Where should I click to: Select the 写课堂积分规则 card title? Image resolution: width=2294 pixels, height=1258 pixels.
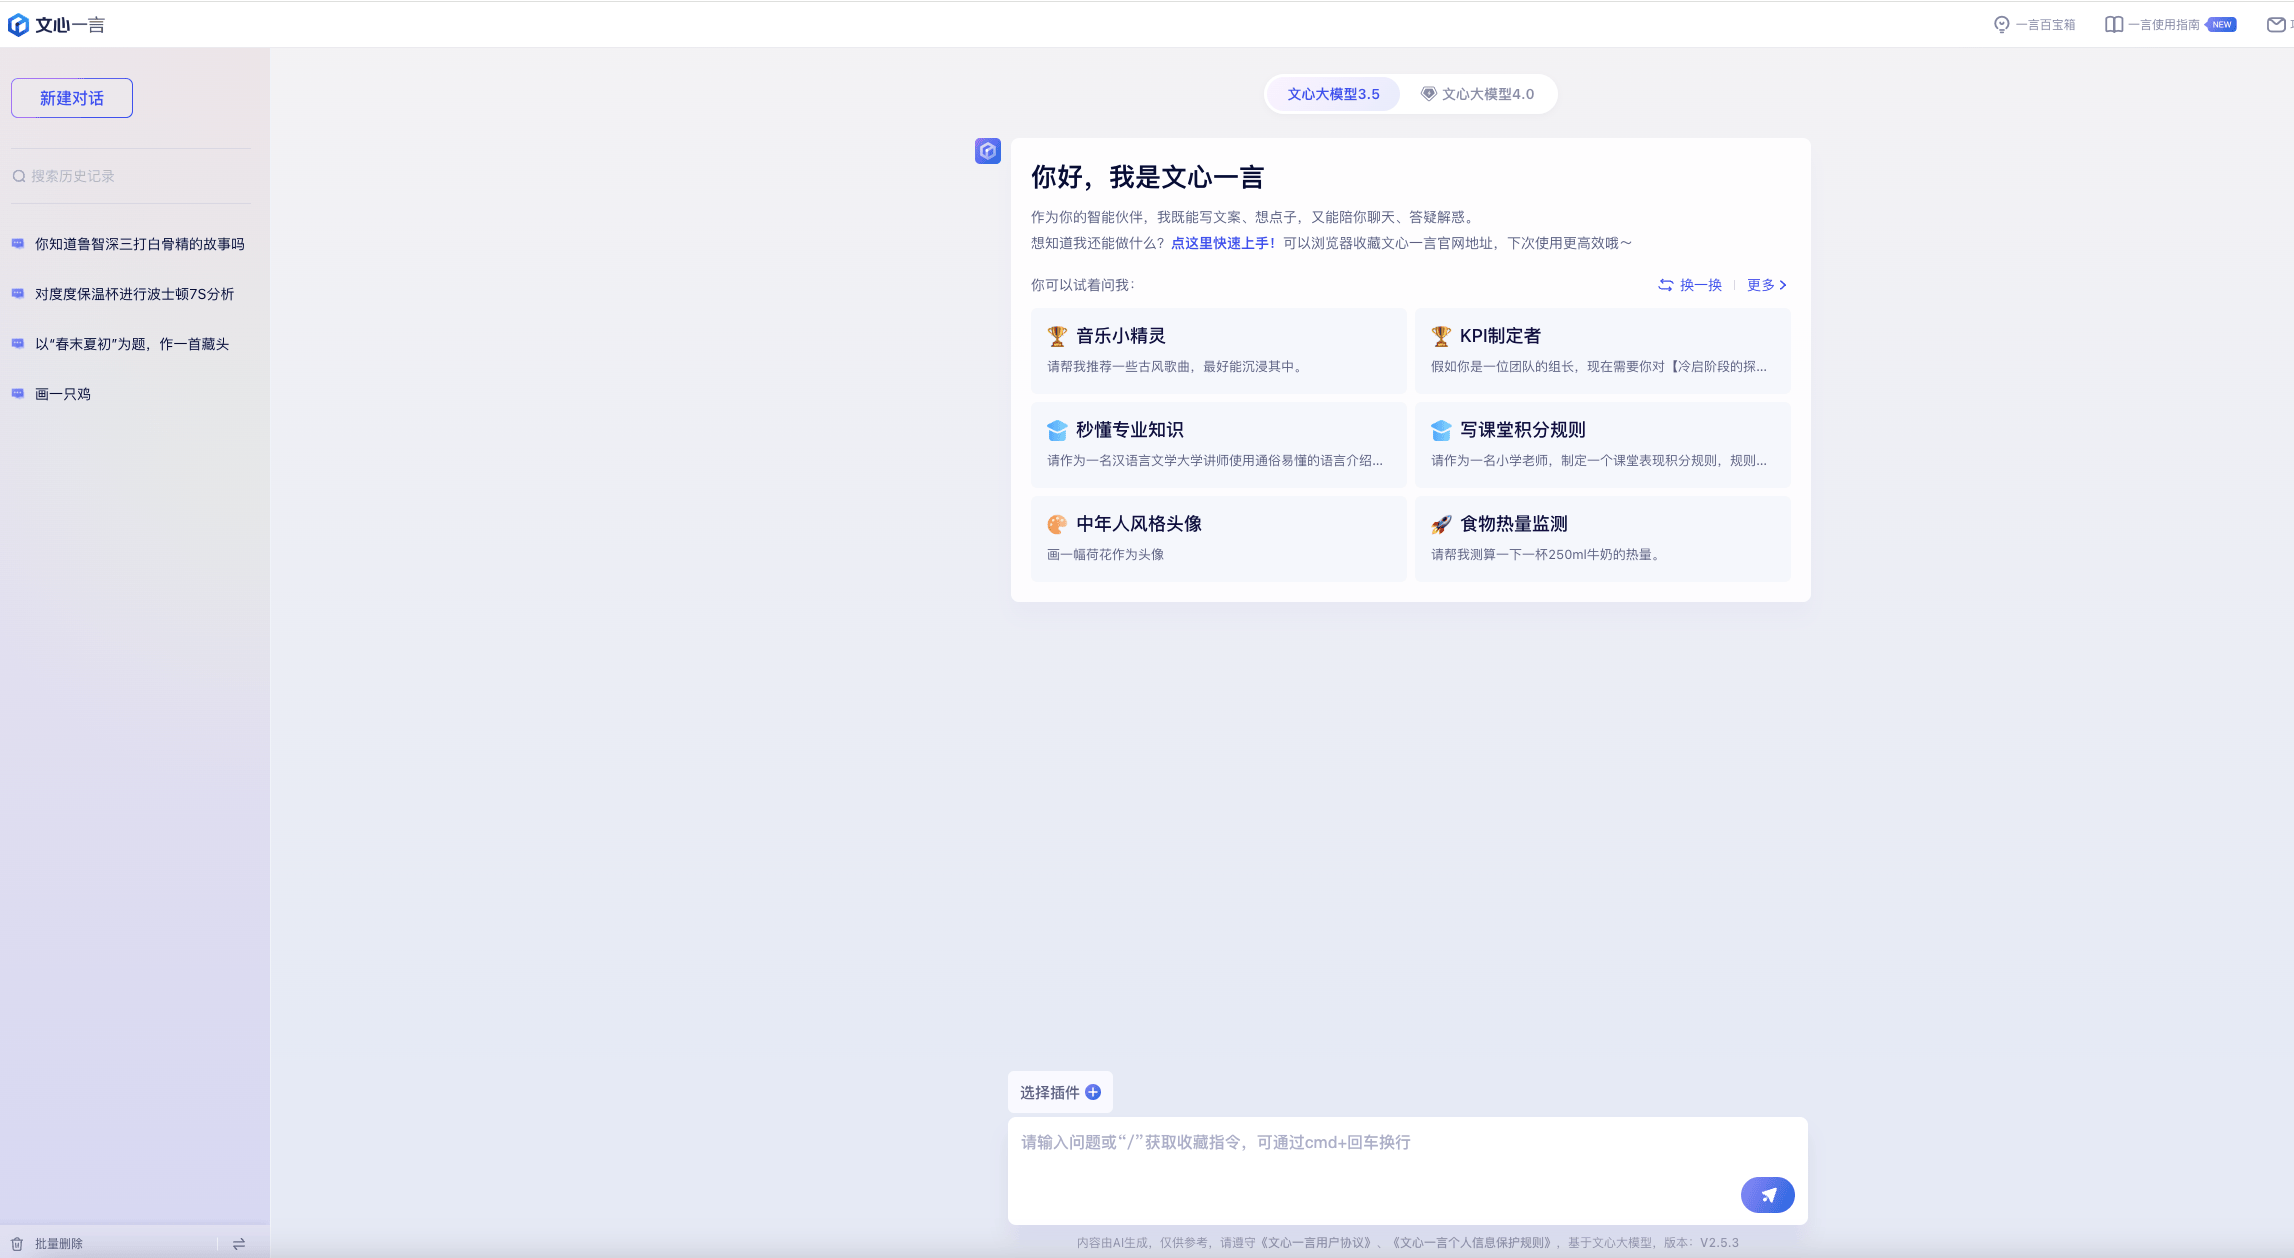tap(1523, 430)
